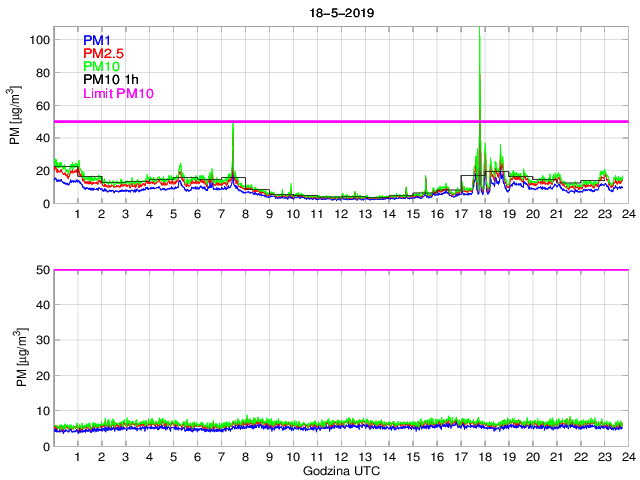This screenshot has height=480, width=640.
Task: Click the green PM10 legend label
Action: click(103, 66)
